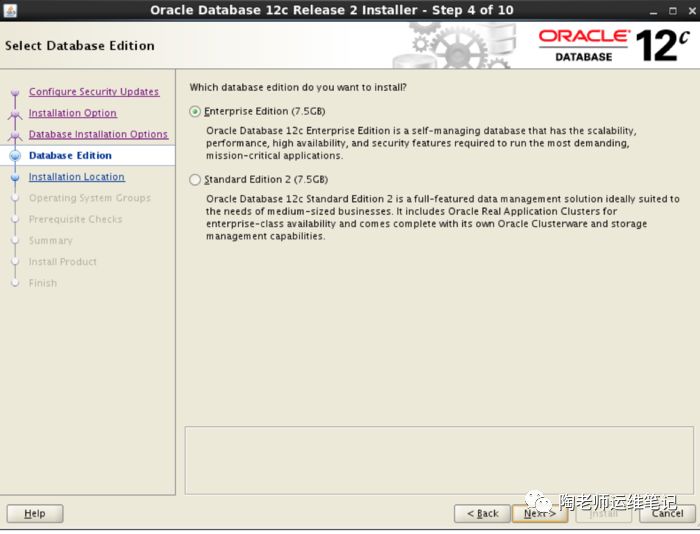Click the Installation Location step marker

[15, 177]
